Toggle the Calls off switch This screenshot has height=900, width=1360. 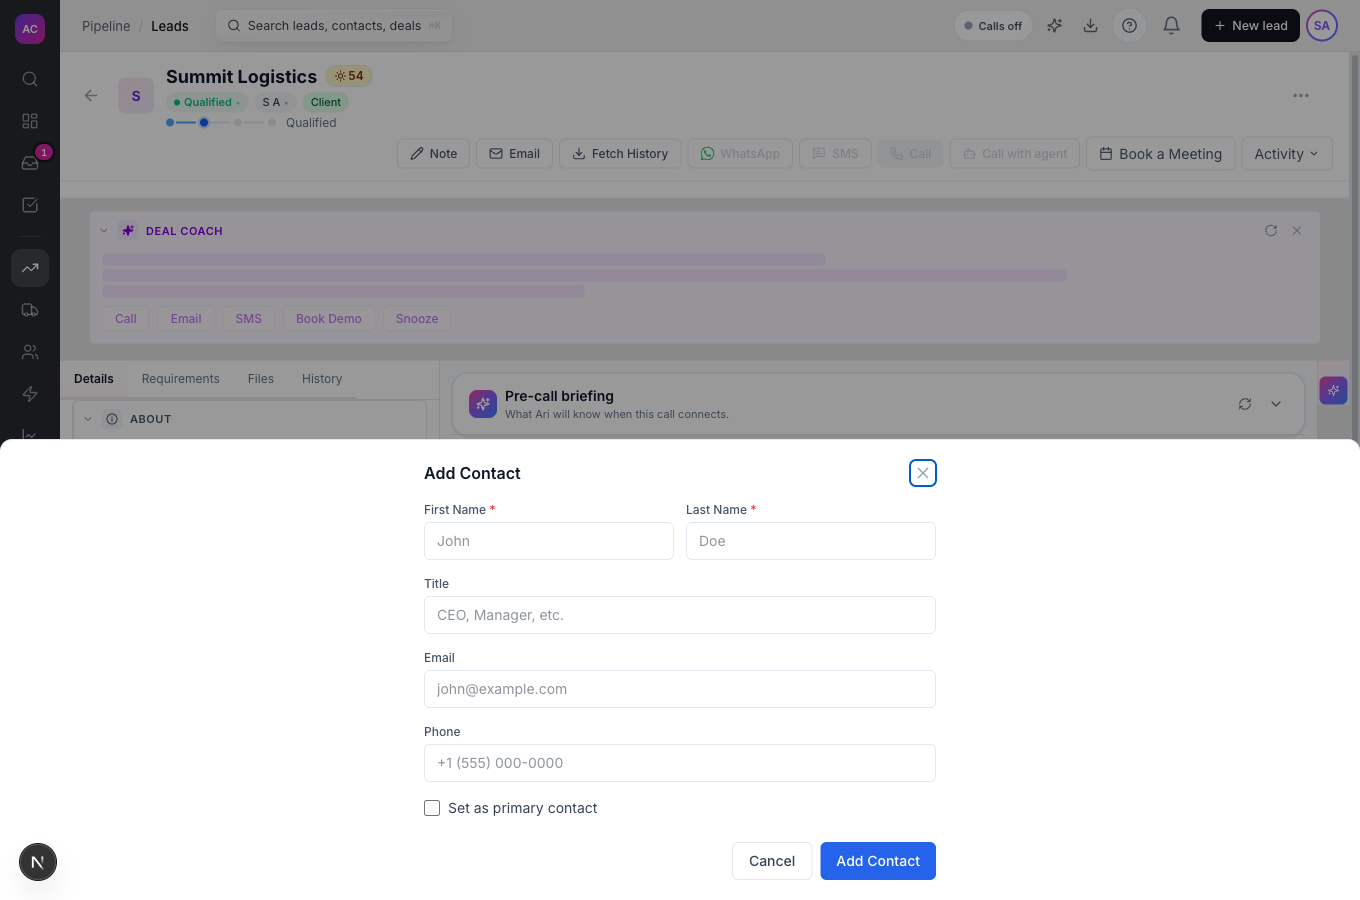coord(993,26)
